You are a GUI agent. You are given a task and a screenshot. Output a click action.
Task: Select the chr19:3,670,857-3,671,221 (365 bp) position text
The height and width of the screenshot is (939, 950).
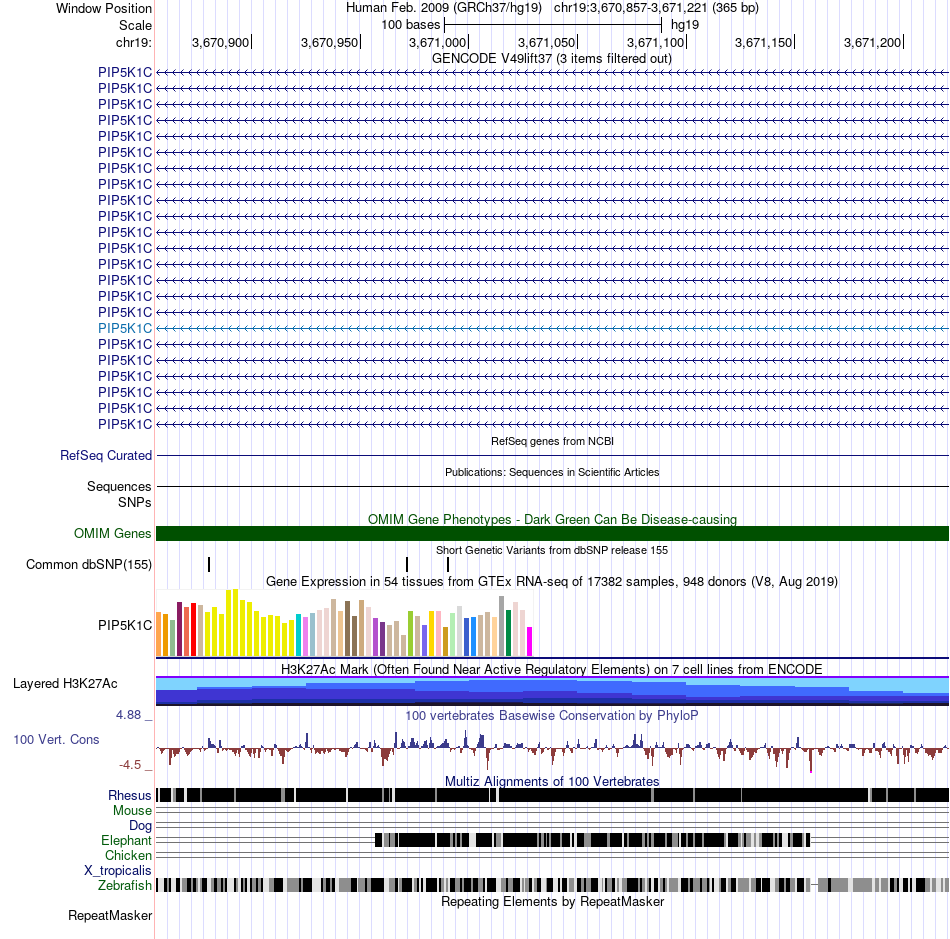[656, 8]
